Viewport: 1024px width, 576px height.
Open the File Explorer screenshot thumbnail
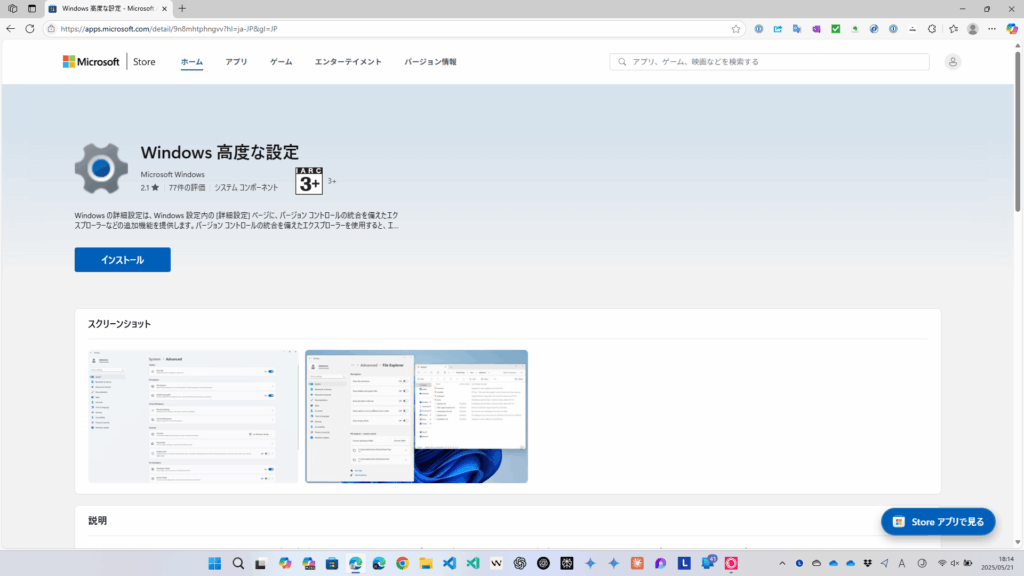point(417,417)
